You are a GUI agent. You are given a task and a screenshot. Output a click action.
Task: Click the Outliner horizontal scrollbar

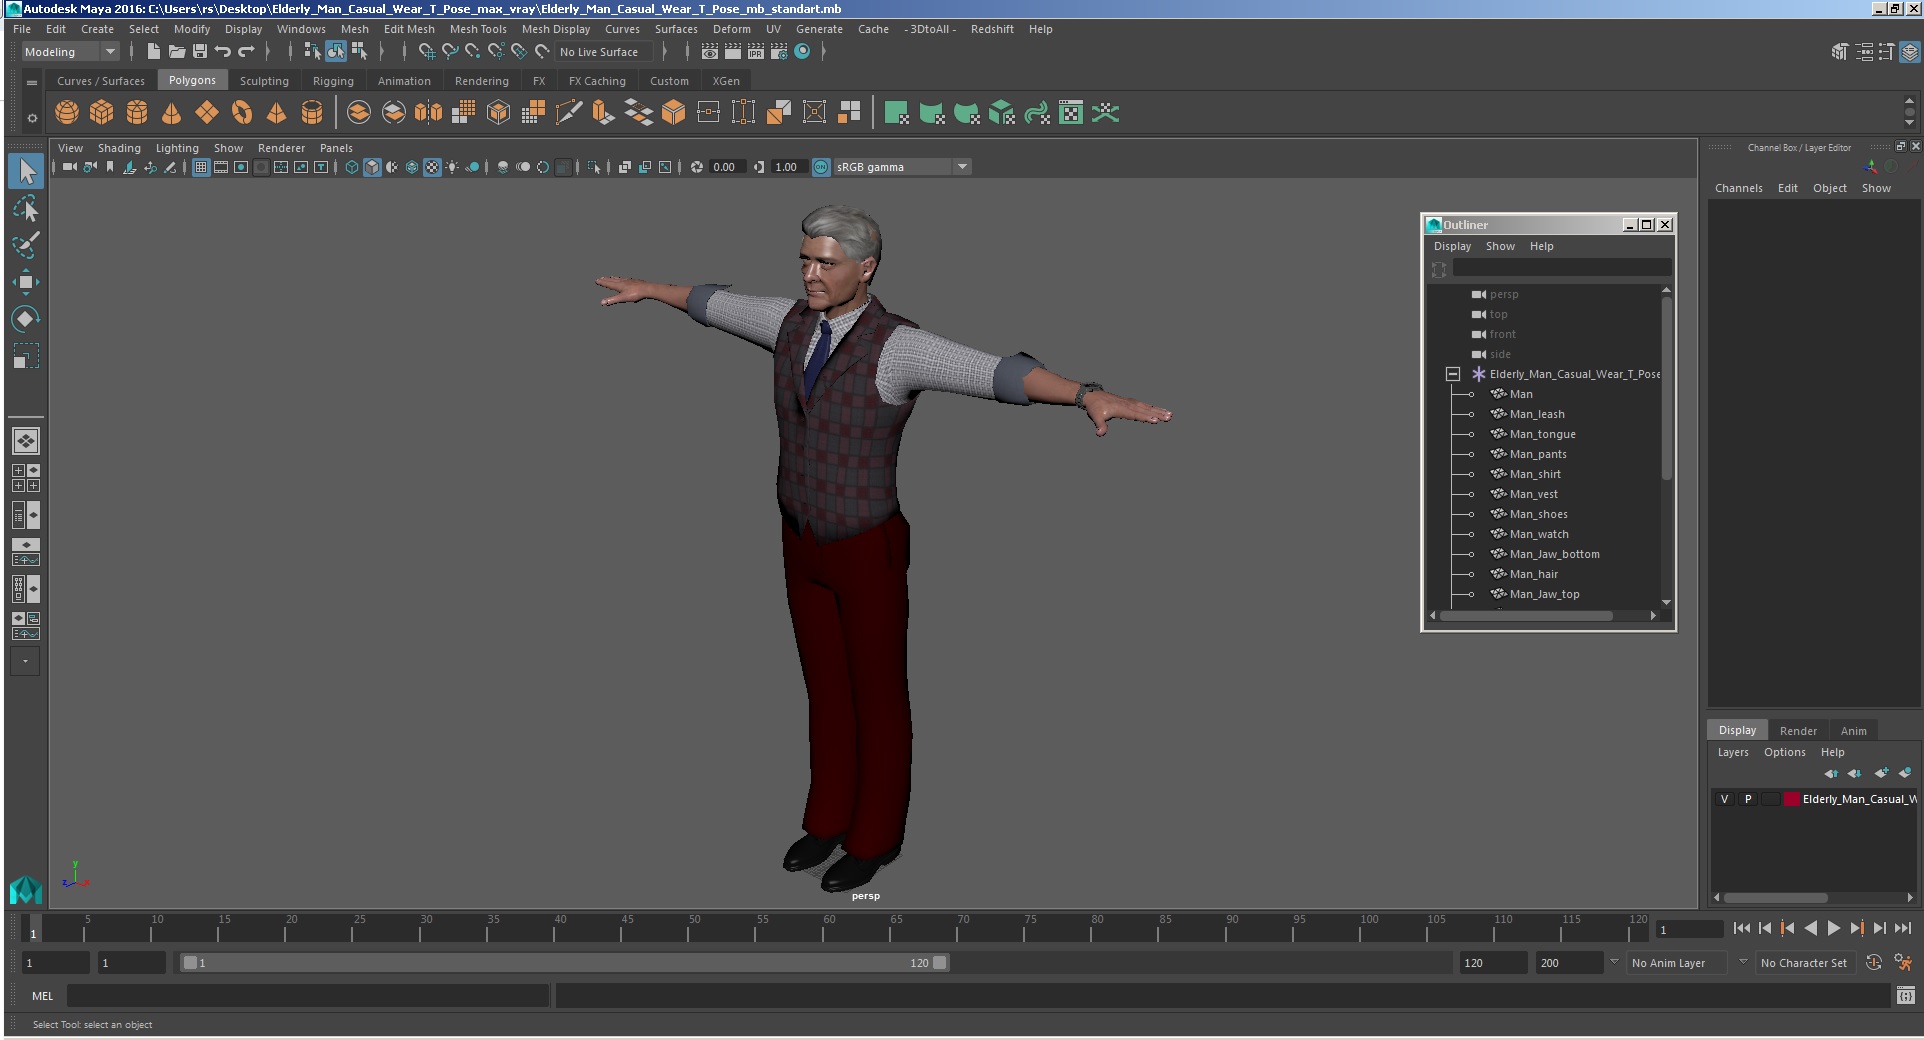click(1526, 616)
